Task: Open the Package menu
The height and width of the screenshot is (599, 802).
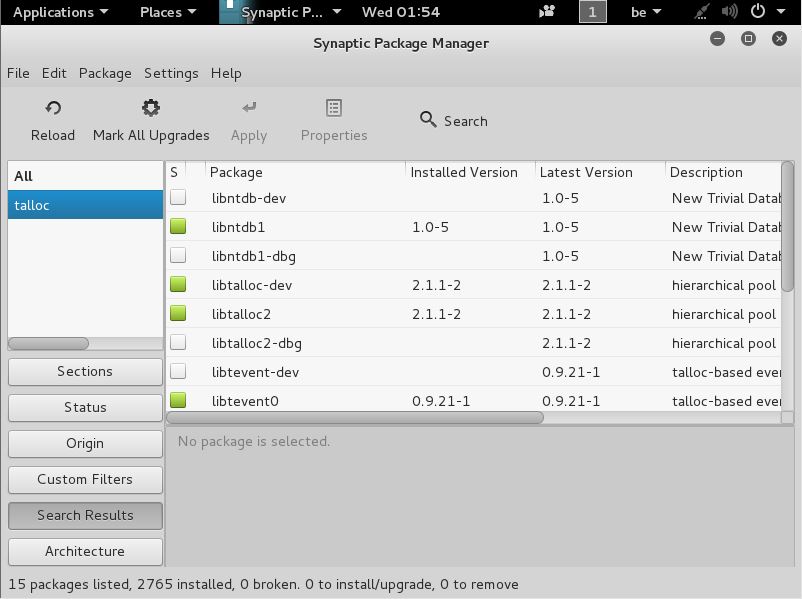Action: pos(105,73)
